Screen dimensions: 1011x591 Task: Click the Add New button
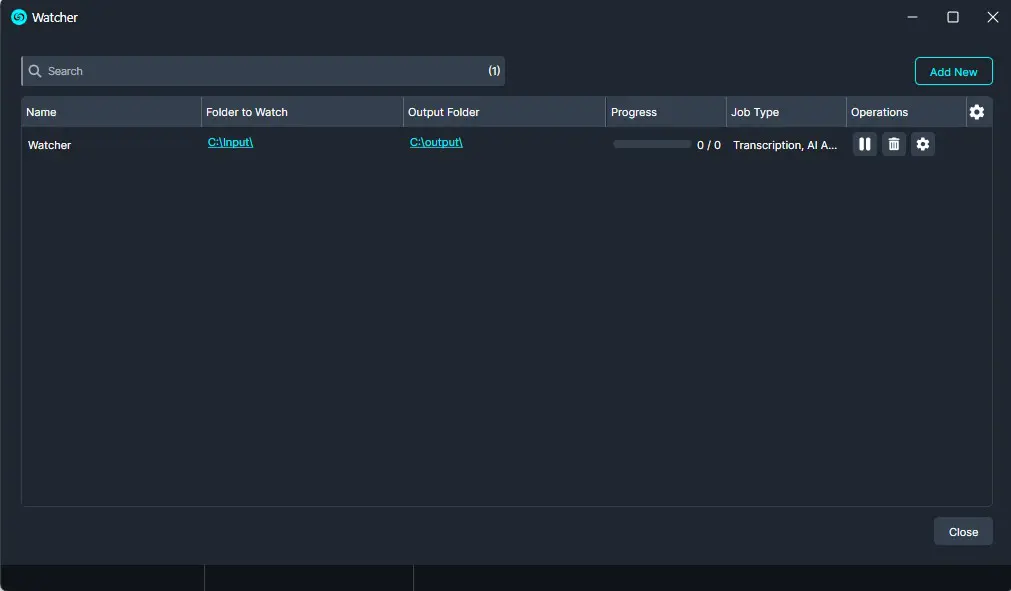pyautogui.click(x=954, y=72)
